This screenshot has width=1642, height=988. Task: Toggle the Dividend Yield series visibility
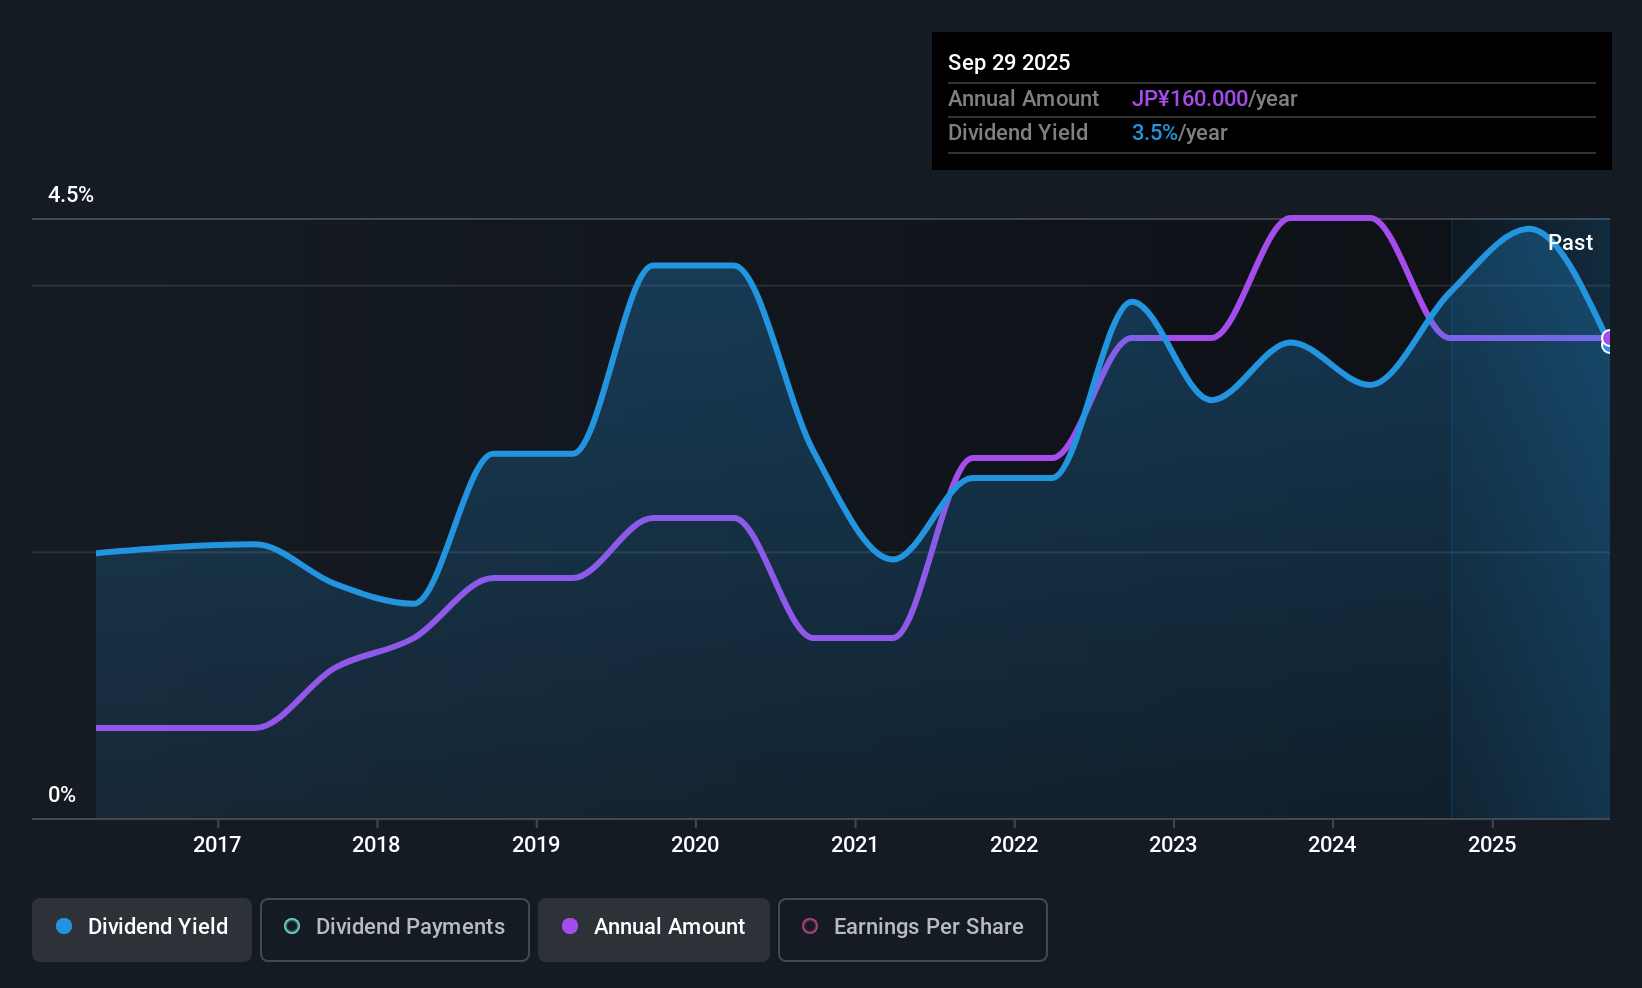(x=141, y=928)
